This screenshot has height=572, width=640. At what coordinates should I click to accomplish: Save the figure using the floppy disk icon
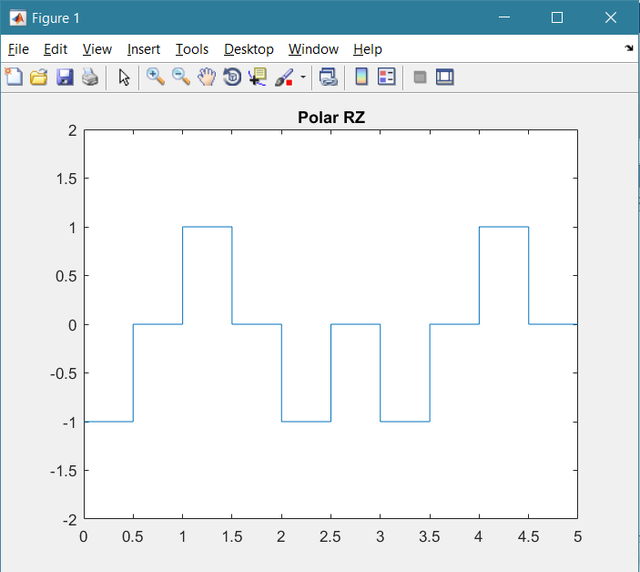point(65,77)
